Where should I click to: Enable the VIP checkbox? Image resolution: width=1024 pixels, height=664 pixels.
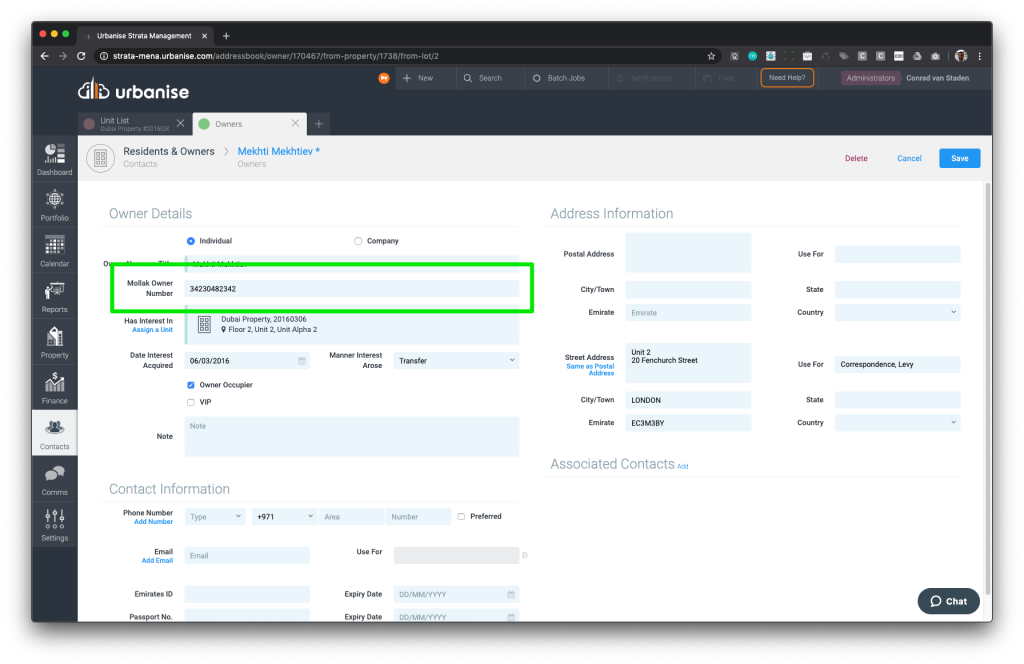pyautogui.click(x=191, y=402)
